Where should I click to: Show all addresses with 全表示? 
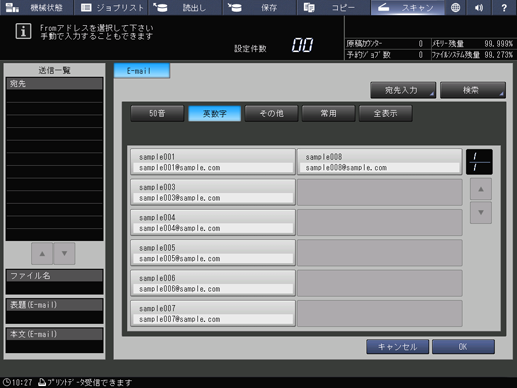[385, 113]
